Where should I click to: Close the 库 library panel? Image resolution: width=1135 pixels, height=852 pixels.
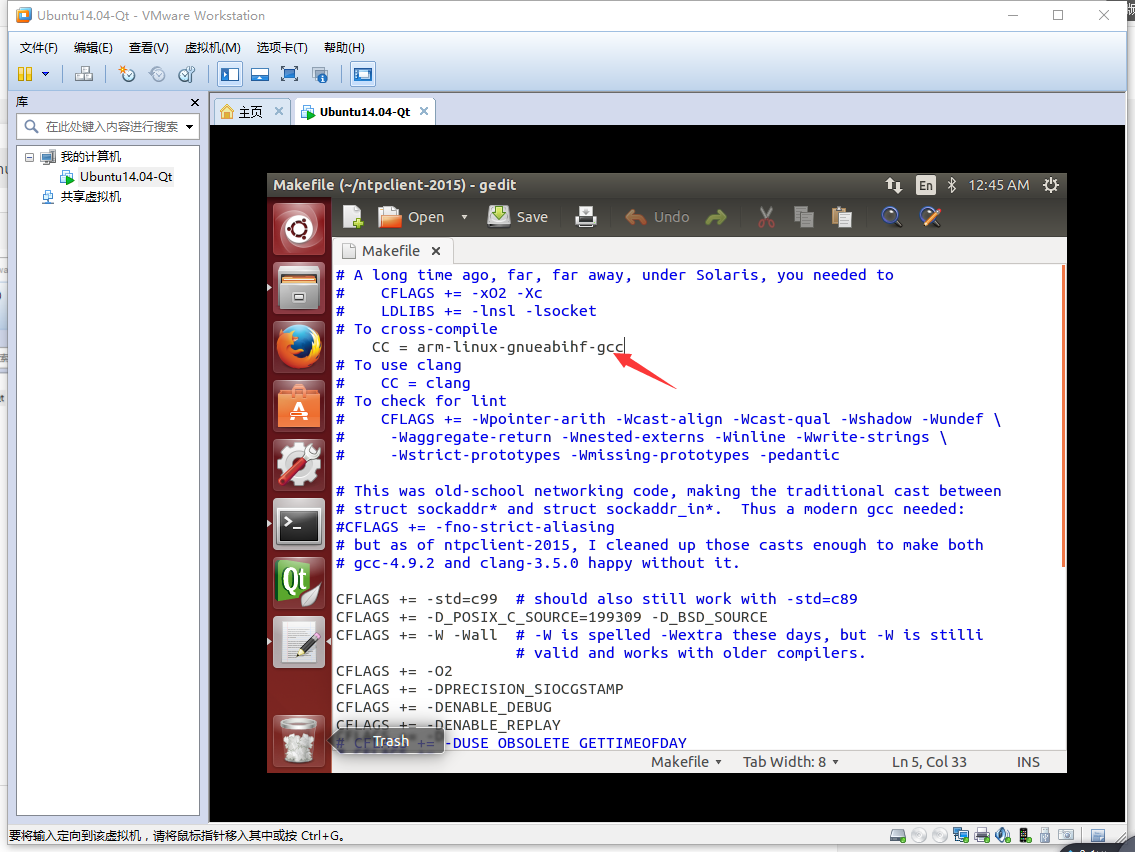click(x=194, y=103)
